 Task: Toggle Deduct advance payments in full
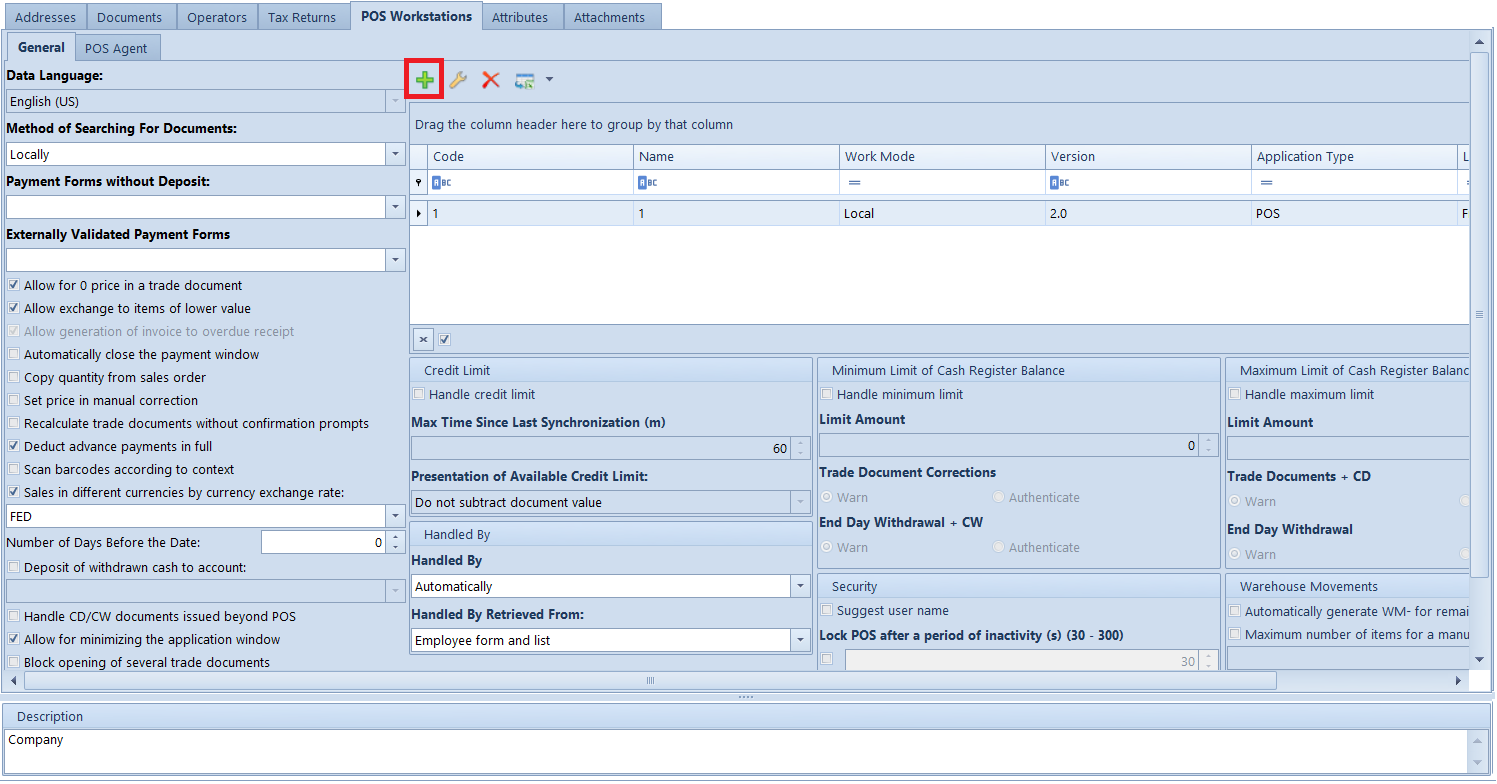point(14,447)
